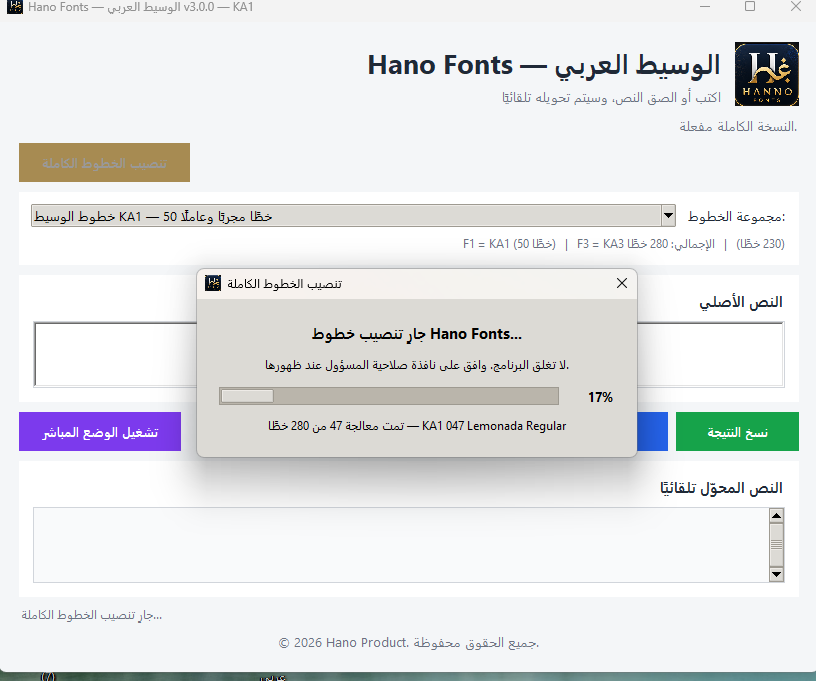Image resolution: width=816 pixels, height=681 pixels.
Task: Click the output box scroll up arrow
Action: pyautogui.click(x=776, y=516)
